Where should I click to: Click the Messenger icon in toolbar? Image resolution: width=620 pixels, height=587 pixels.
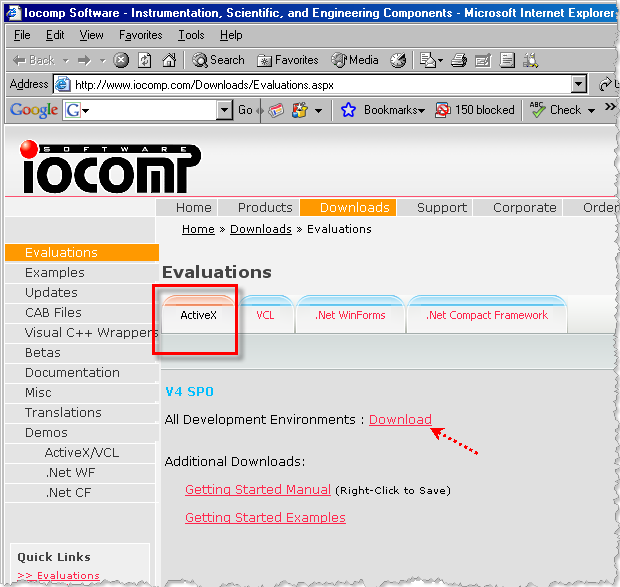coord(530,60)
